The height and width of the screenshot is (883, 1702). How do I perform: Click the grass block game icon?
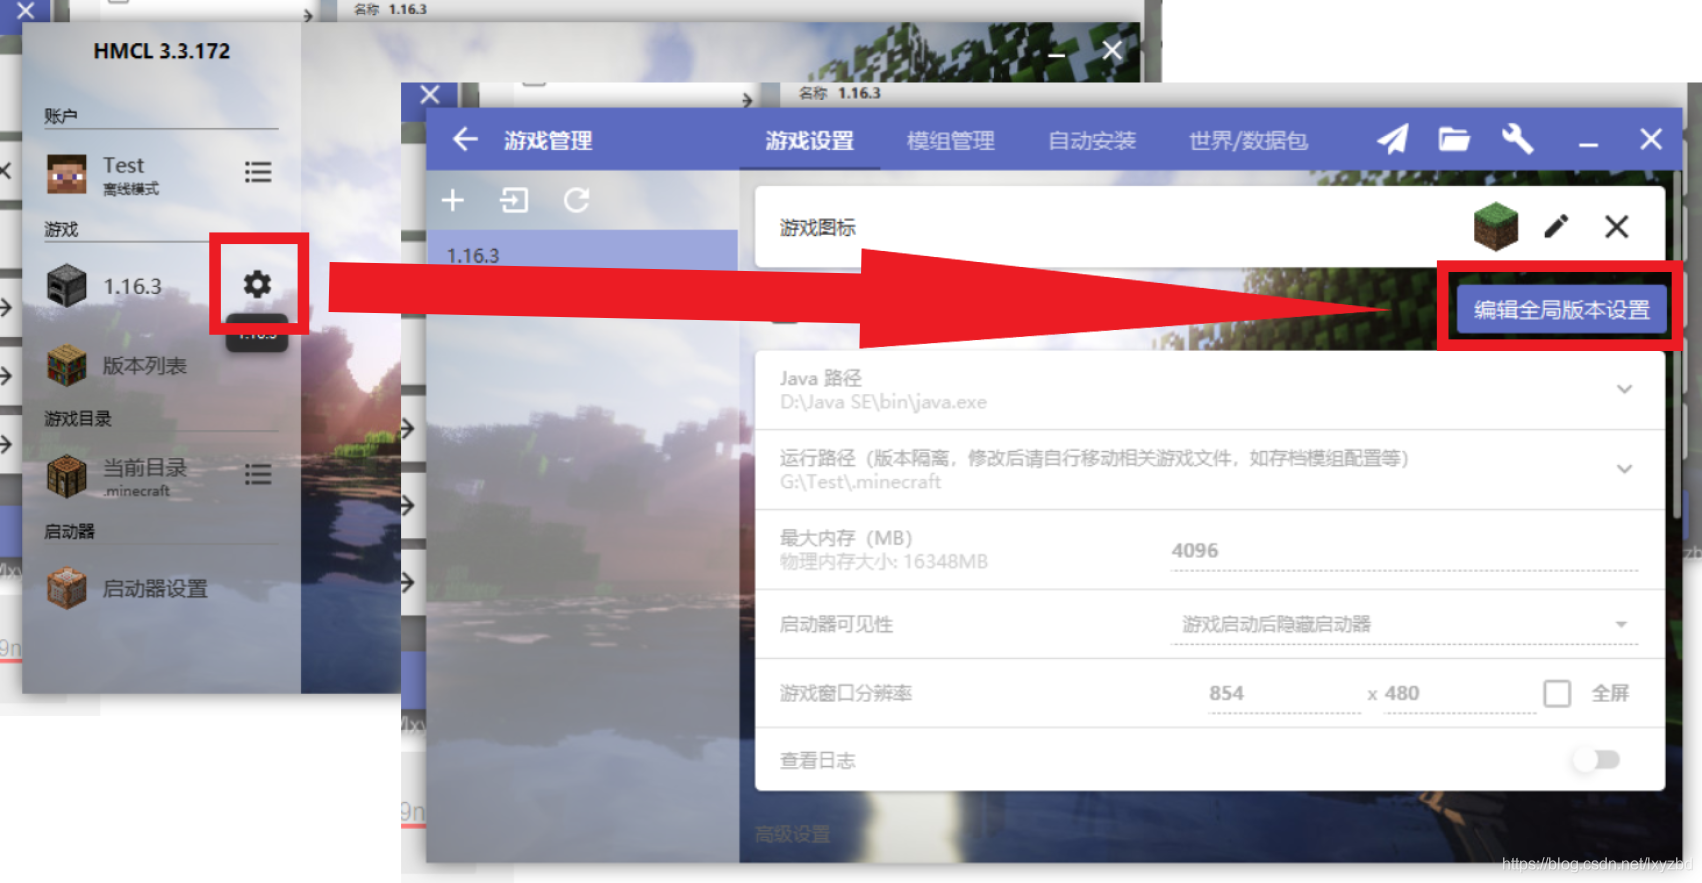pyautogui.click(x=1496, y=226)
